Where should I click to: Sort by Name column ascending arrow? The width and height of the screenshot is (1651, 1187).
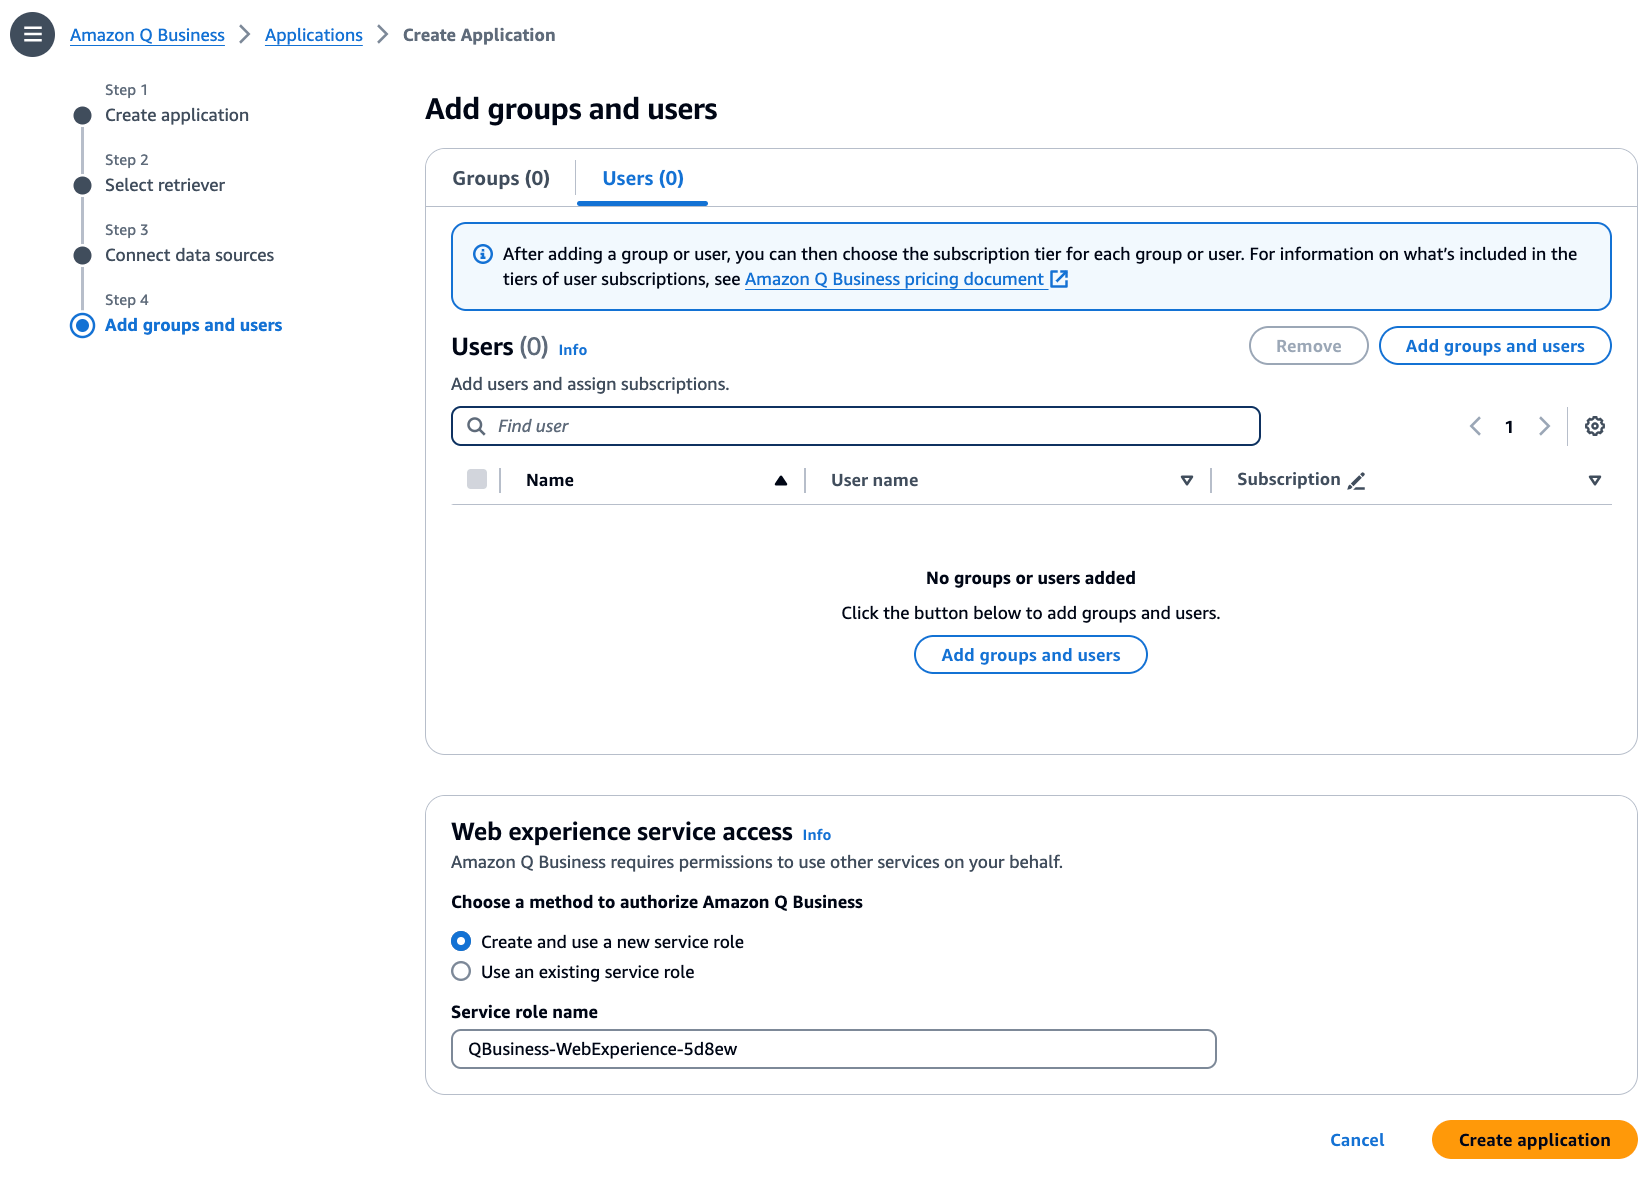pos(781,481)
